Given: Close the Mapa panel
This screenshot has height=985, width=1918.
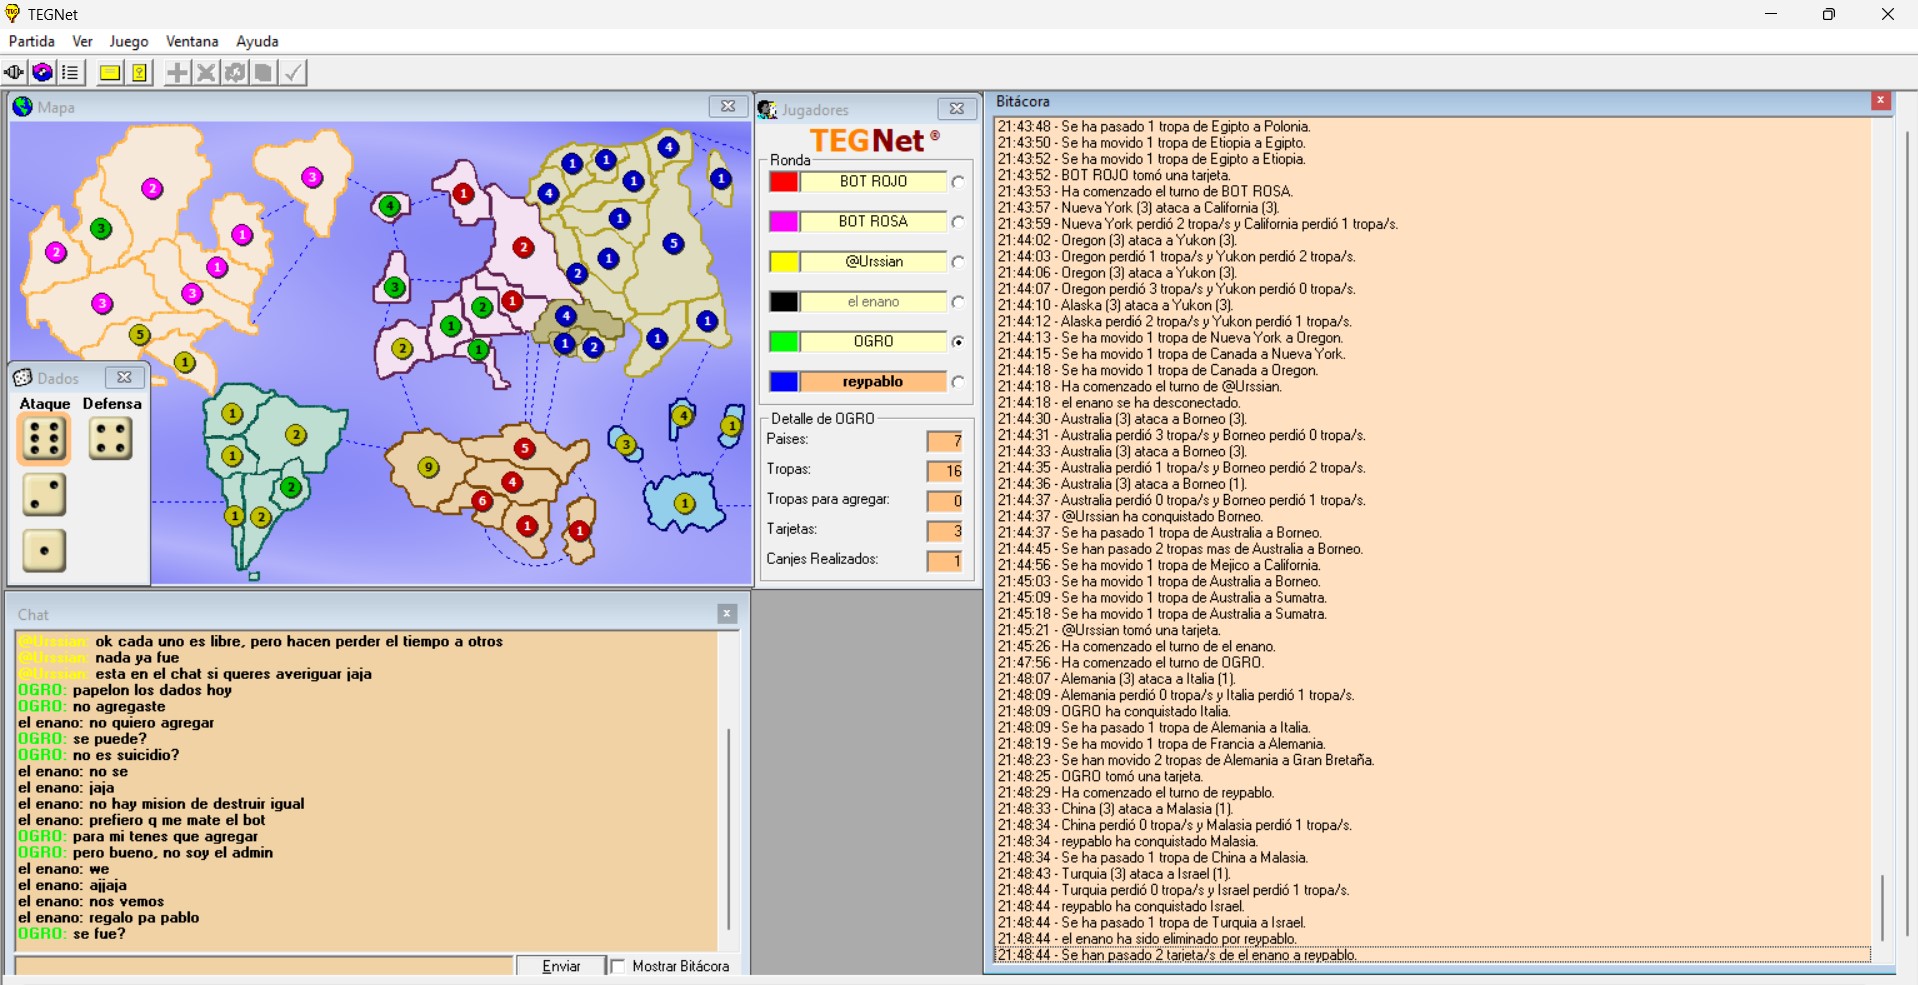Looking at the screenshot, I should (x=728, y=106).
